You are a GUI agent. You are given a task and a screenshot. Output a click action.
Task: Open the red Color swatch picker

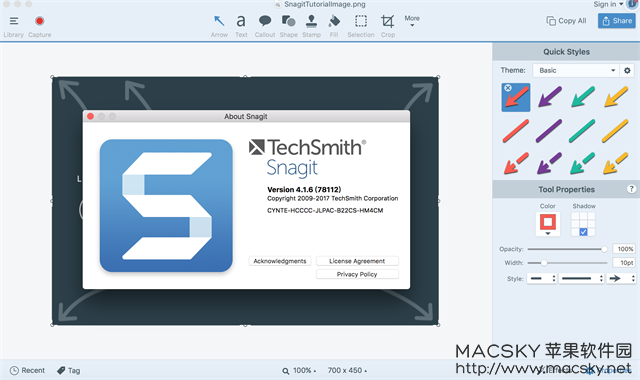[548, 224]
